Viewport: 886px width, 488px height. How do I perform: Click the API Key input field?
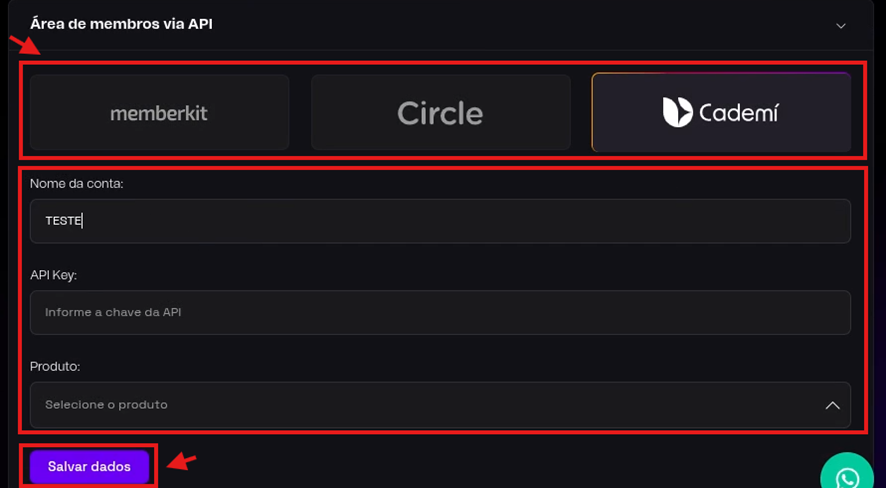pyautogui.click(x=440, y=313)
